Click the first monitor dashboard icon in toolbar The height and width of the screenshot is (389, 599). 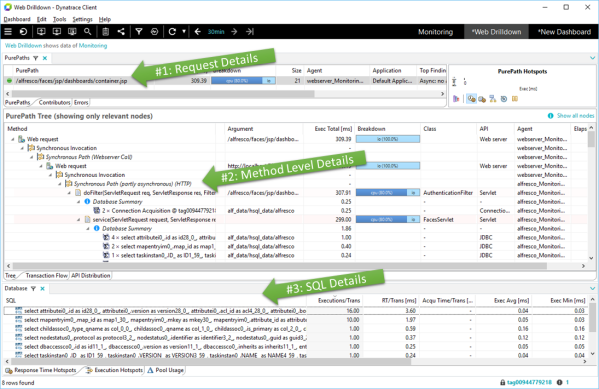point(41,32)
